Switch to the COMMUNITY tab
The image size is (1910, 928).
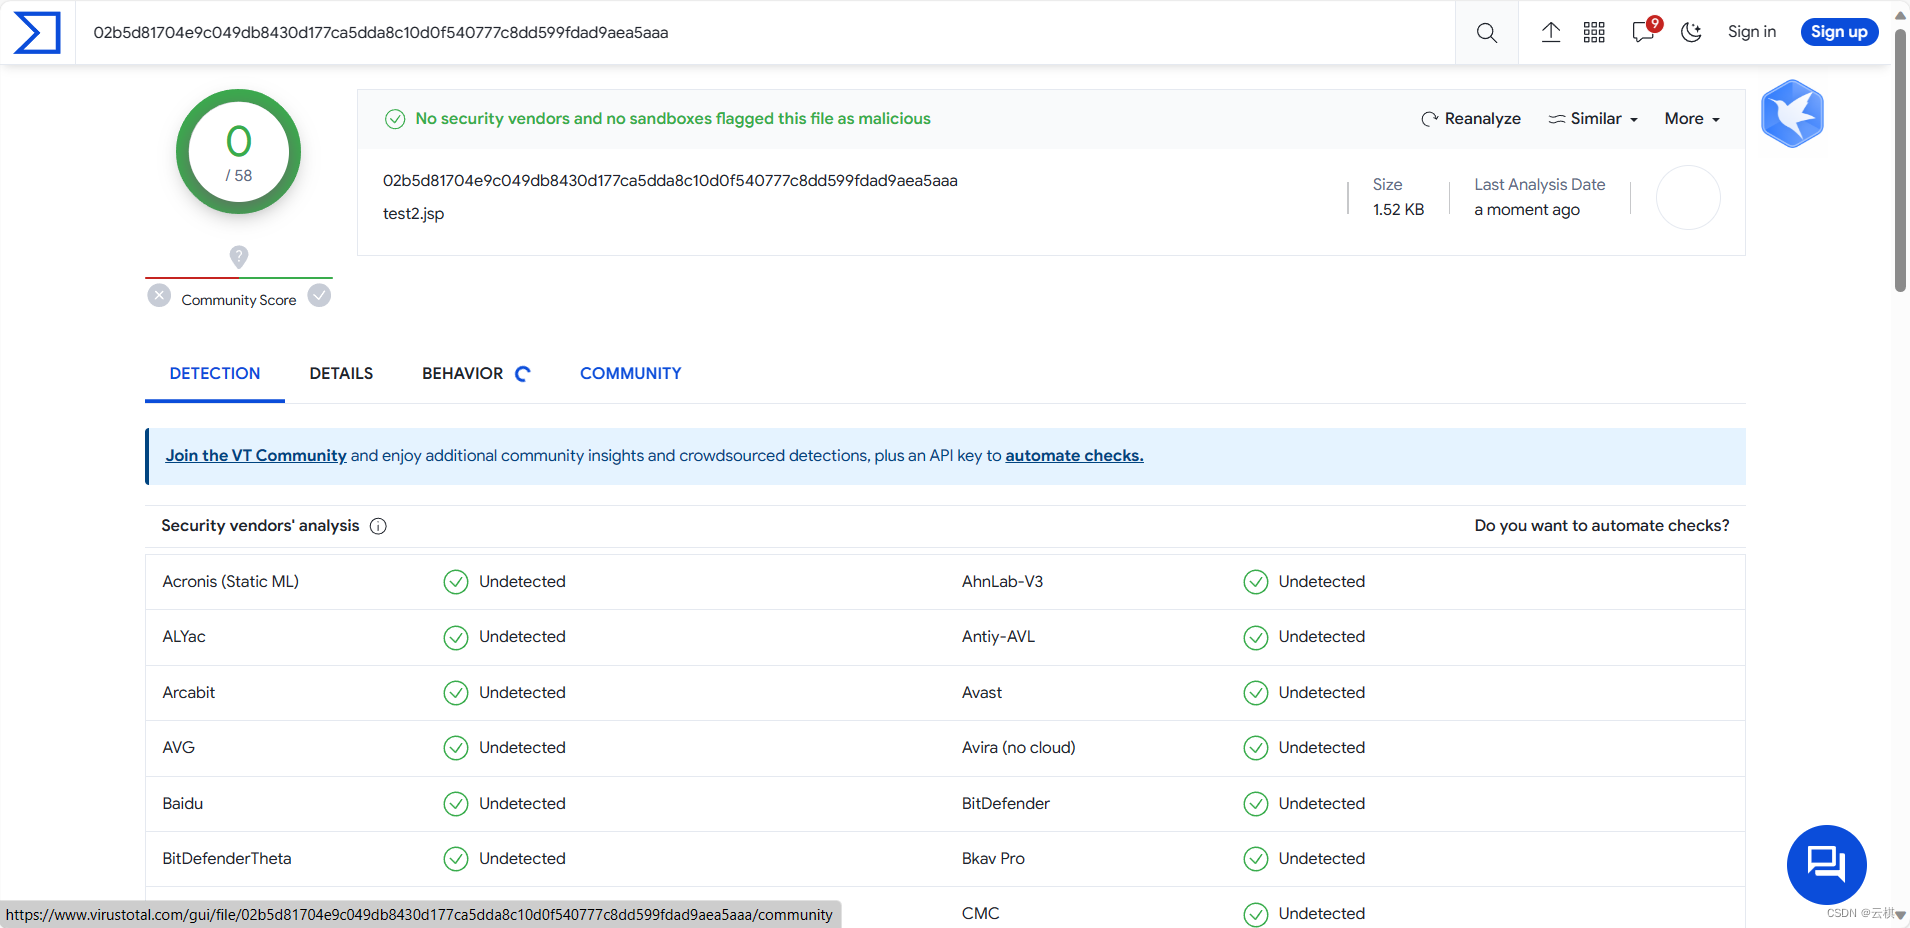[x=629, y=373]
